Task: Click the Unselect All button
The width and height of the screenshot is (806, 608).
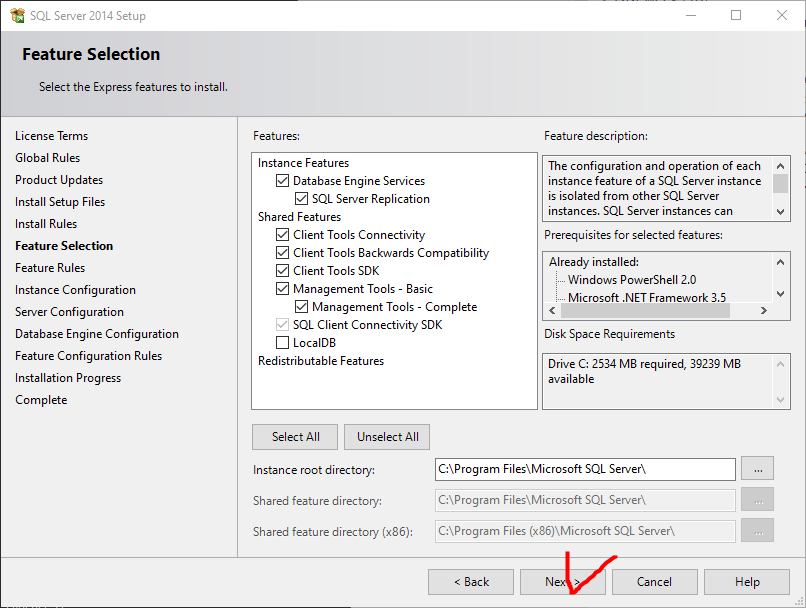Action: (x=387, y=437)
